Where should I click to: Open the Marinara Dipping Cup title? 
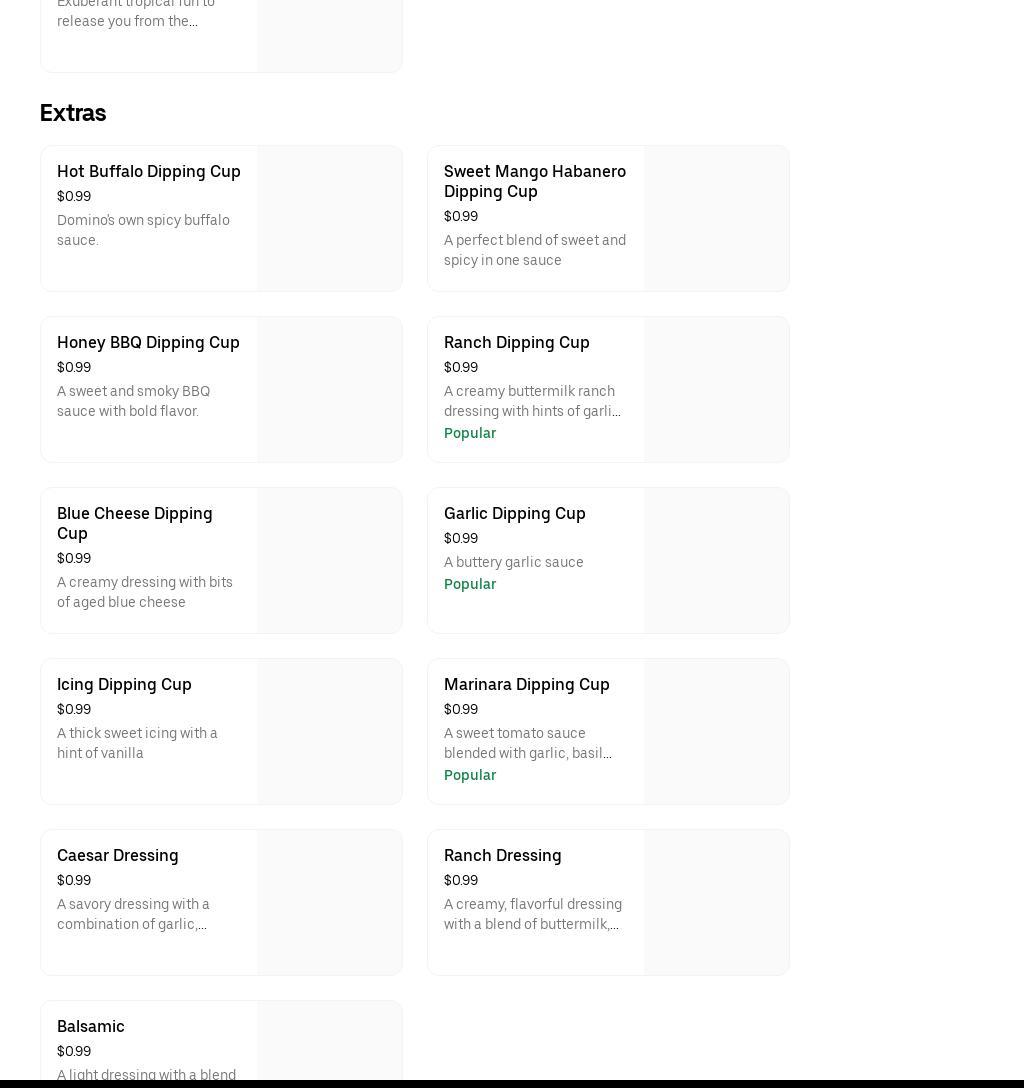(526, 684)
